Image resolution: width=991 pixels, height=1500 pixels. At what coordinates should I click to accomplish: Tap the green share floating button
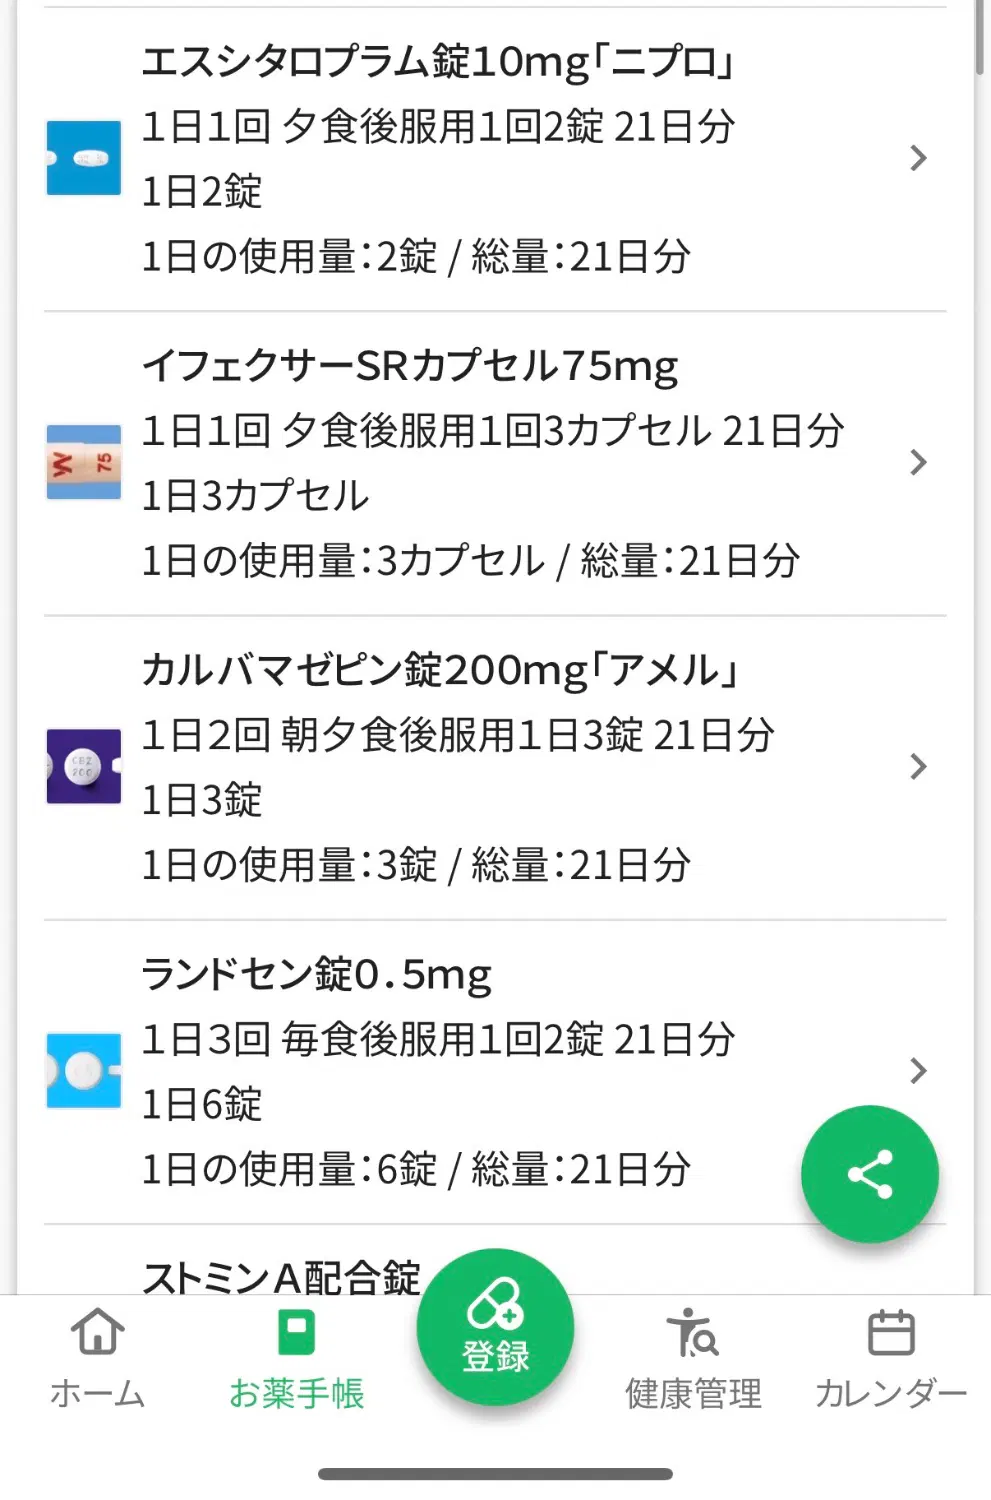pos(869,1174)
